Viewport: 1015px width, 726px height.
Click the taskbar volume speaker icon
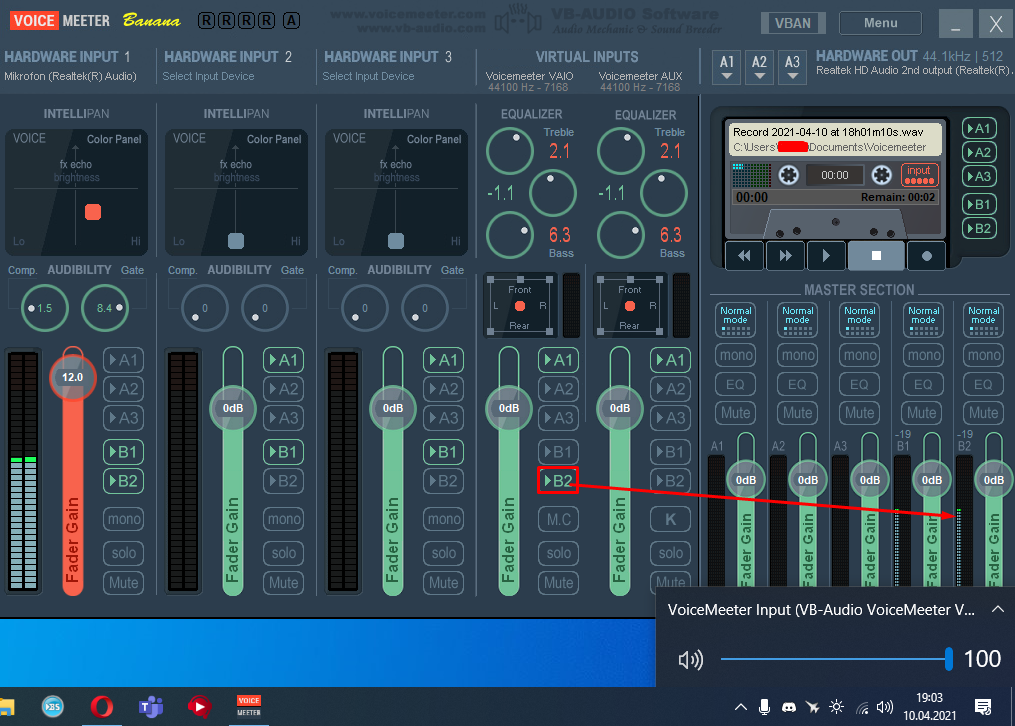coord(884,707)
